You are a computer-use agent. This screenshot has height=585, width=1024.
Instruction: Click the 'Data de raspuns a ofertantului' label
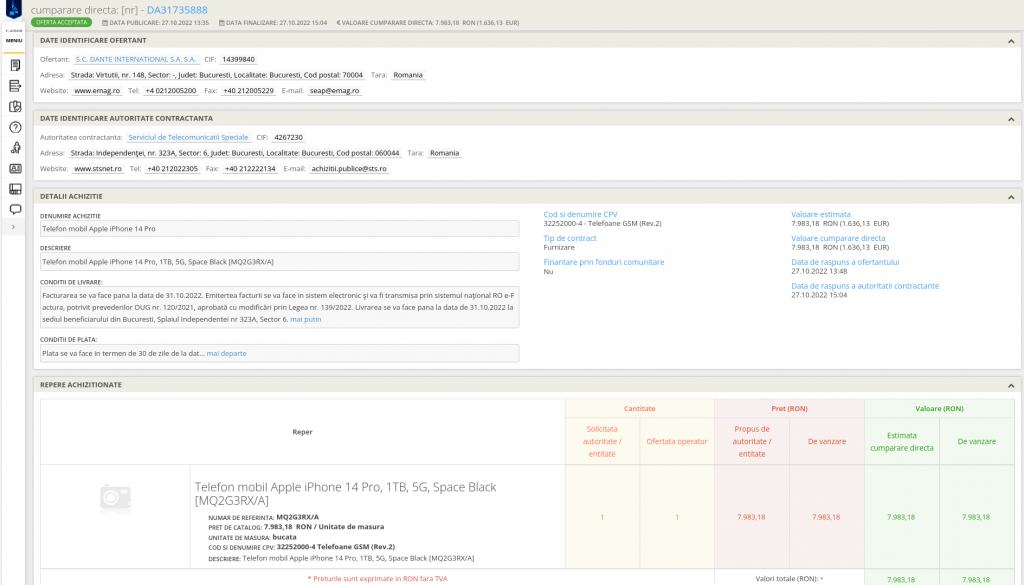(845, 262)
